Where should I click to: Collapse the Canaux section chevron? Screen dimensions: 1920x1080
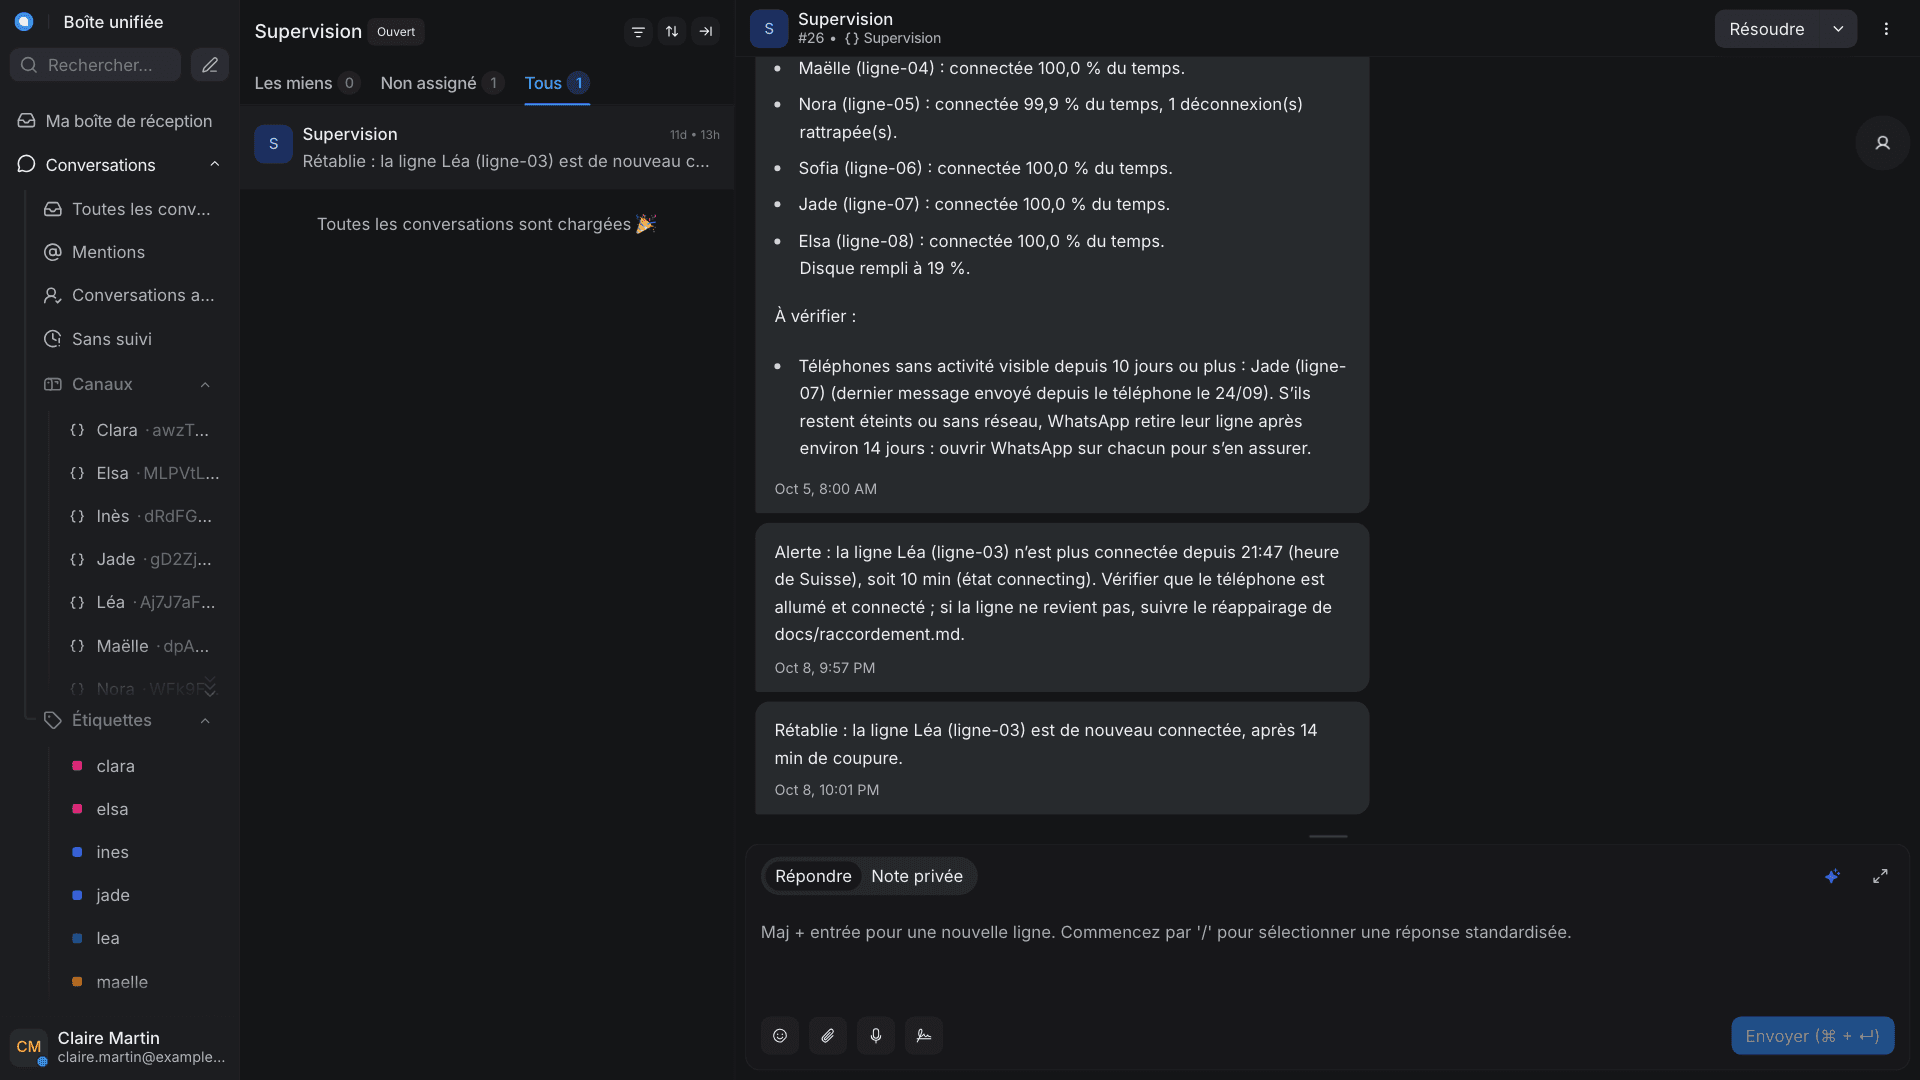coord(205,385)
